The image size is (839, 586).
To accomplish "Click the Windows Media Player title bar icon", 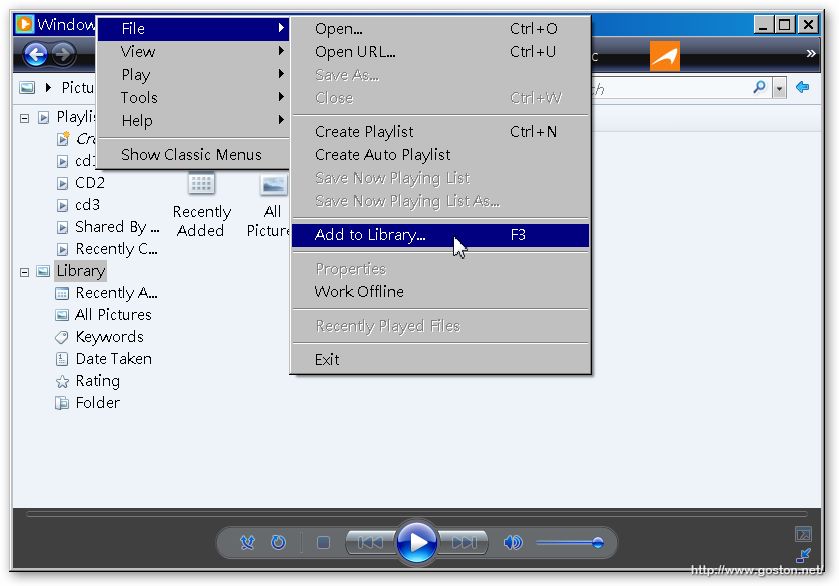I will (24, 24).
